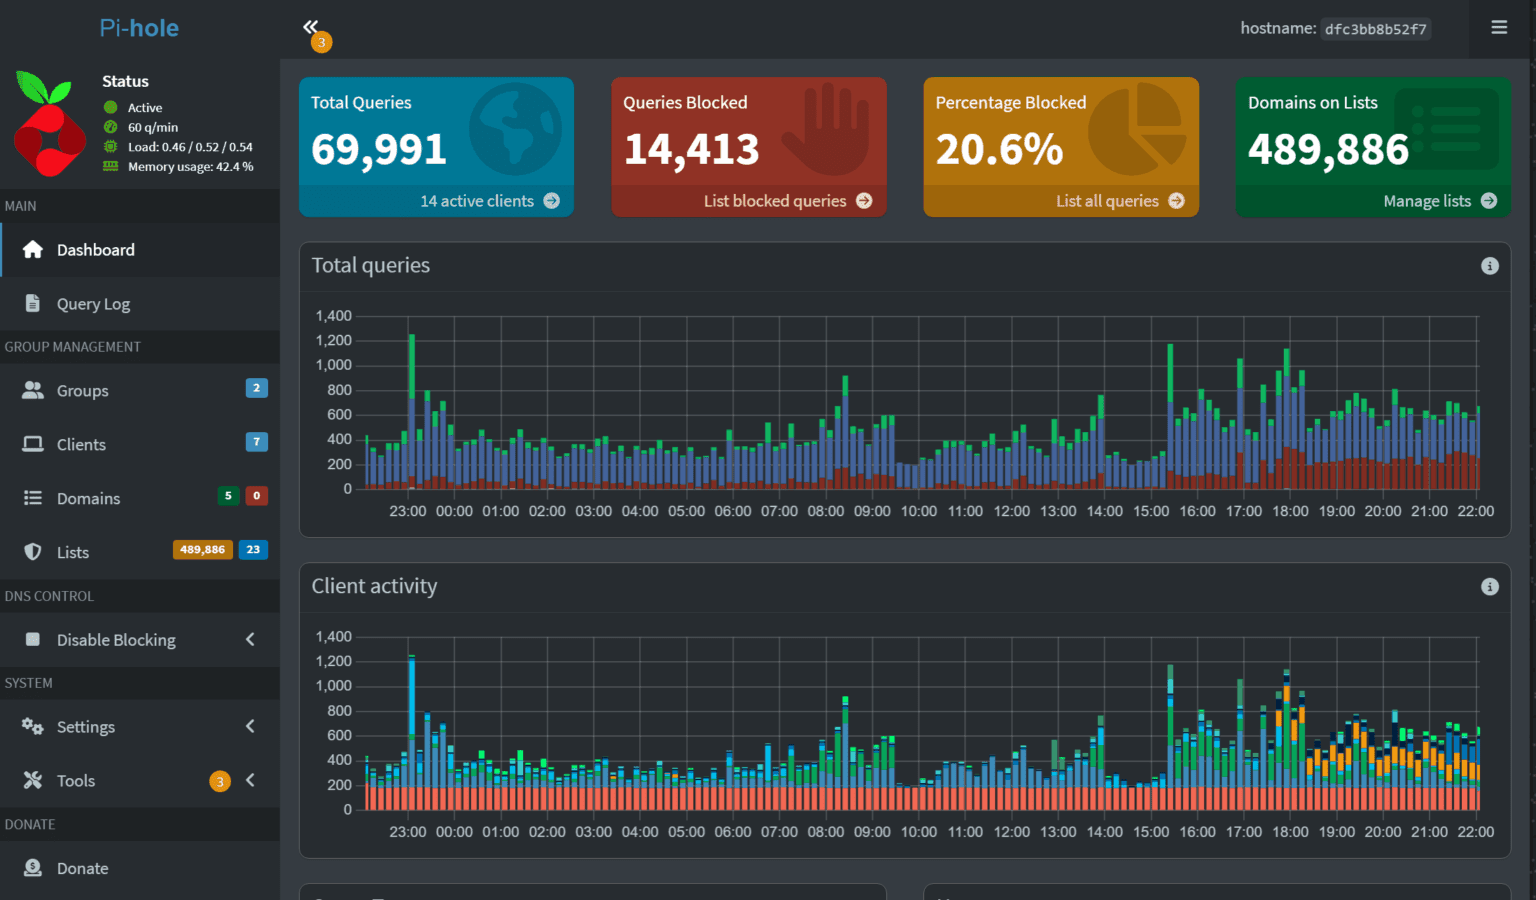This screenshot has height=900, width=1536.
Task: Expand the Tools submenu chevron
Action: point(250,780)
